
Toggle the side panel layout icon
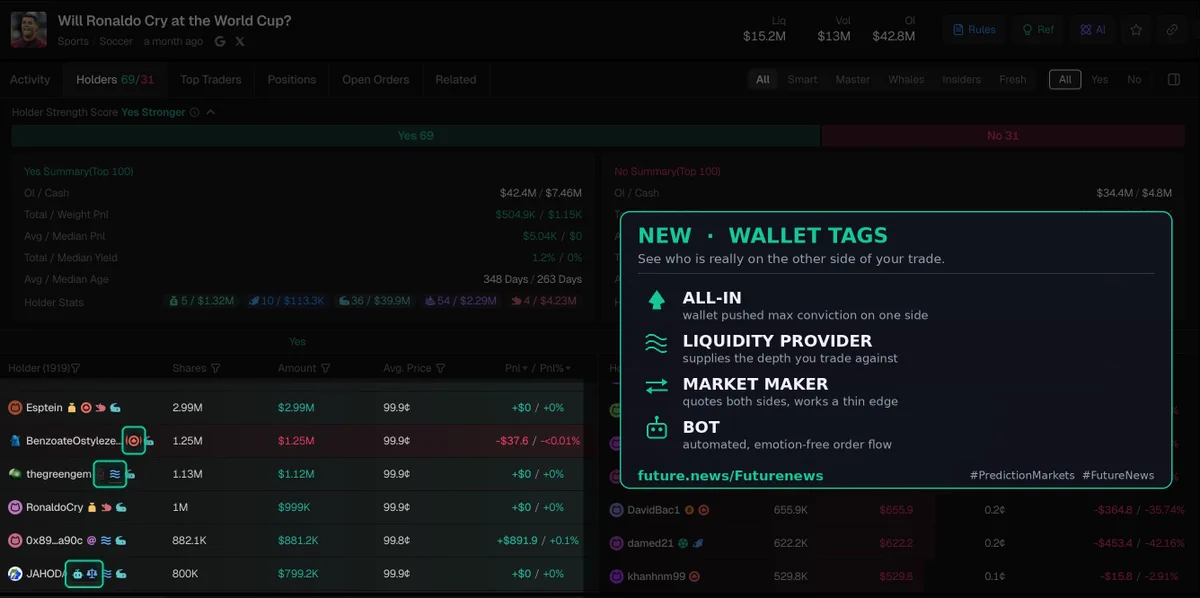1174,79
